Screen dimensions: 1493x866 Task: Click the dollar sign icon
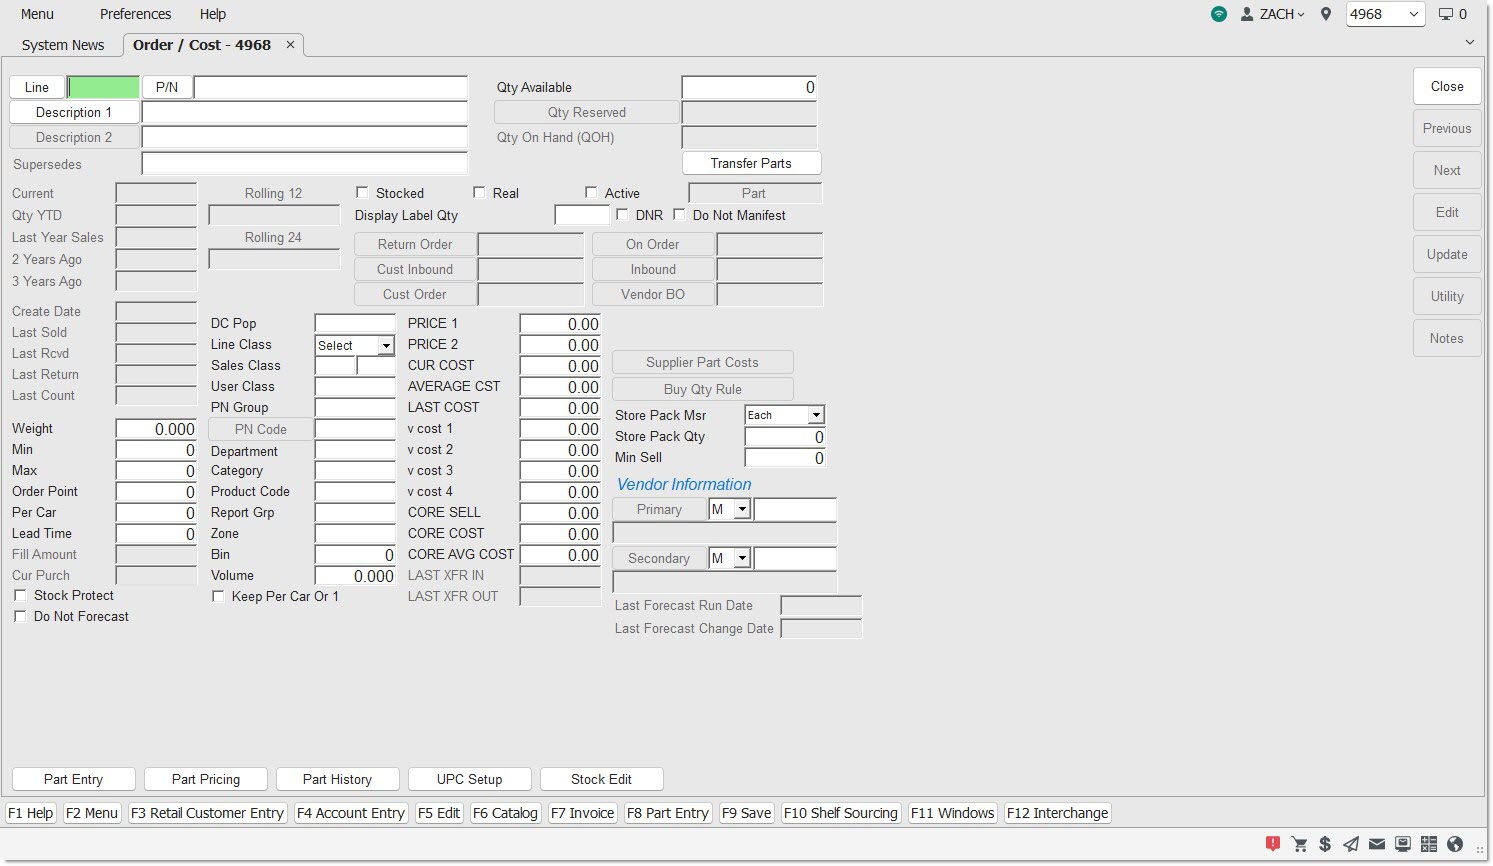tap(1324, 844)
